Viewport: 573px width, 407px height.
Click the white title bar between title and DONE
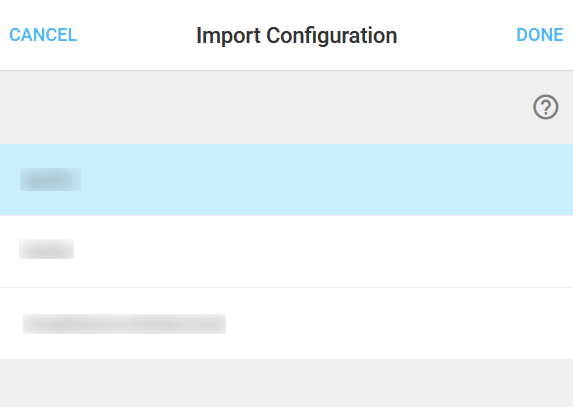[457, 35]
